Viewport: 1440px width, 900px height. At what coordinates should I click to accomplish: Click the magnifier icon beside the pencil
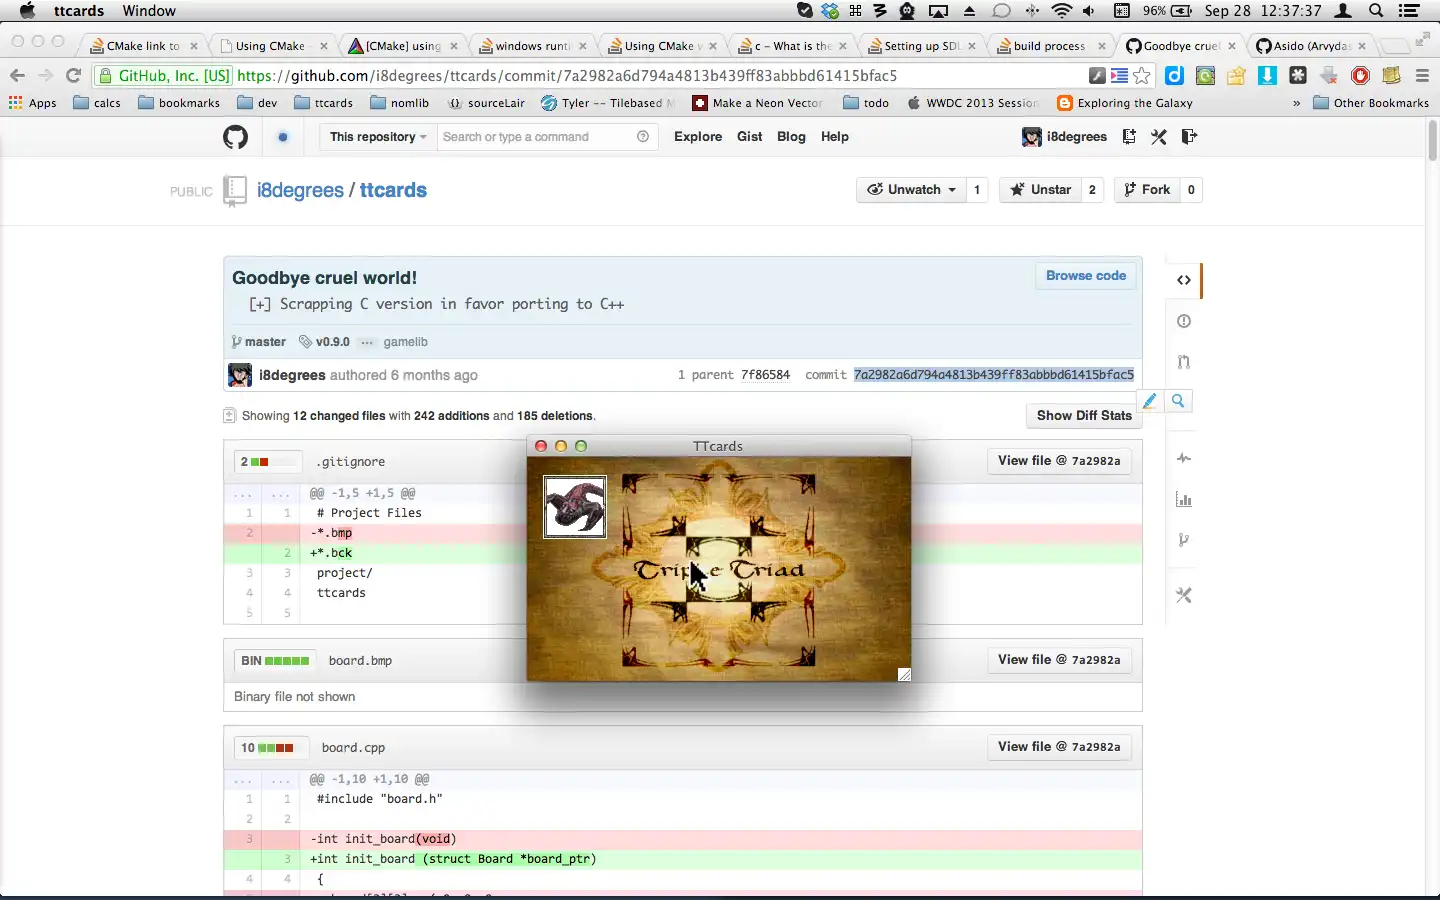click(1178, 401)
